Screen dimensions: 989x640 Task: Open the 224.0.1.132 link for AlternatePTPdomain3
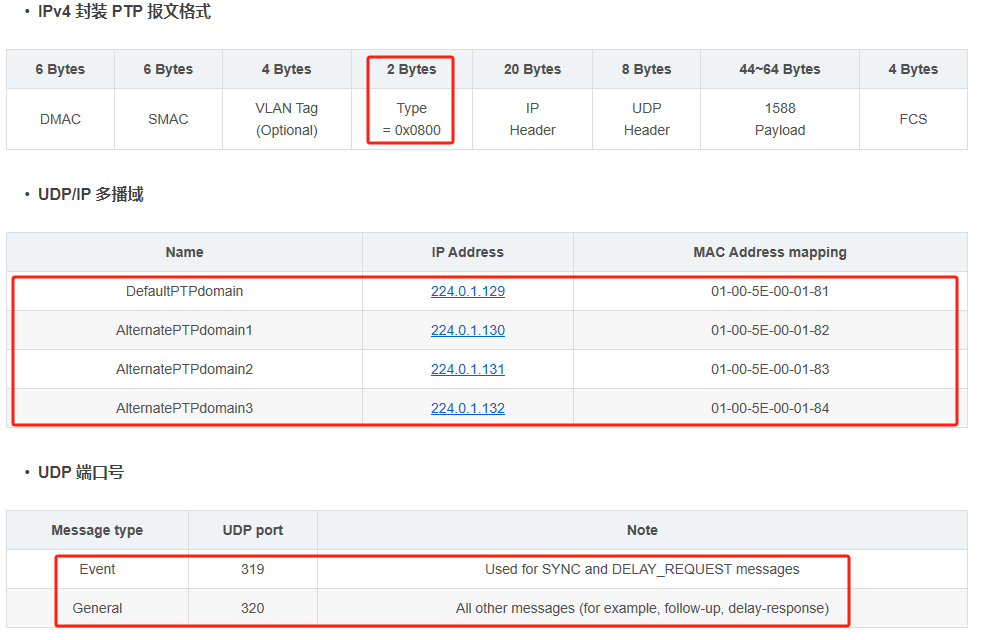tap(467, 408)
